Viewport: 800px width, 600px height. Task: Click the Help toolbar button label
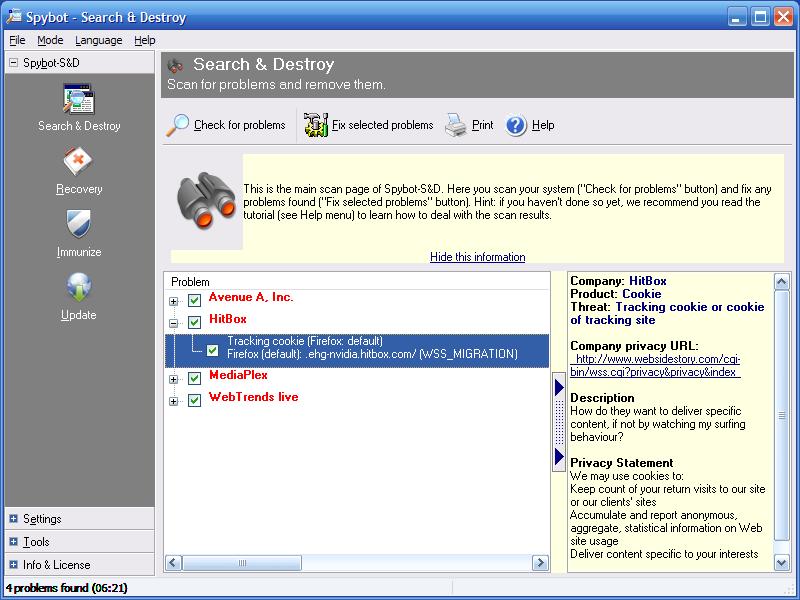point(543,125)
